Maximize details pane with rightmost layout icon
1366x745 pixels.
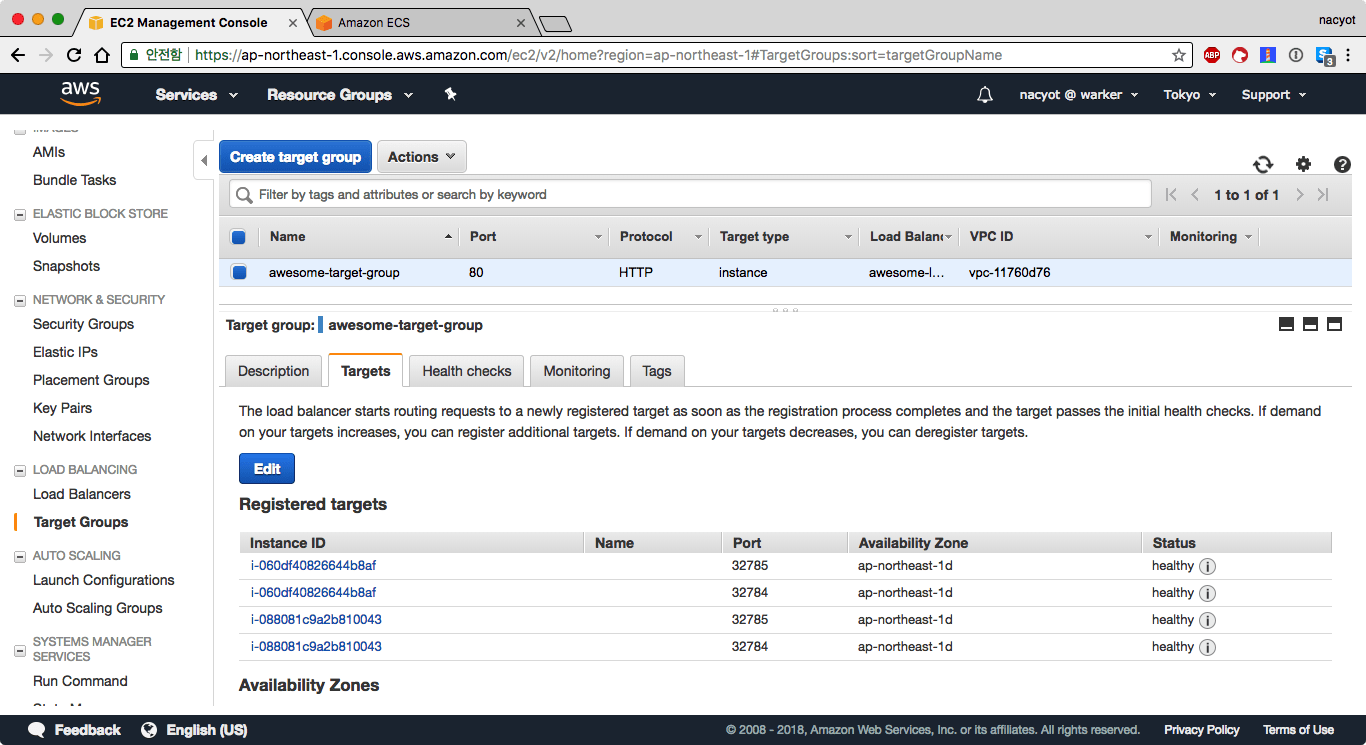coord(1334,324)
